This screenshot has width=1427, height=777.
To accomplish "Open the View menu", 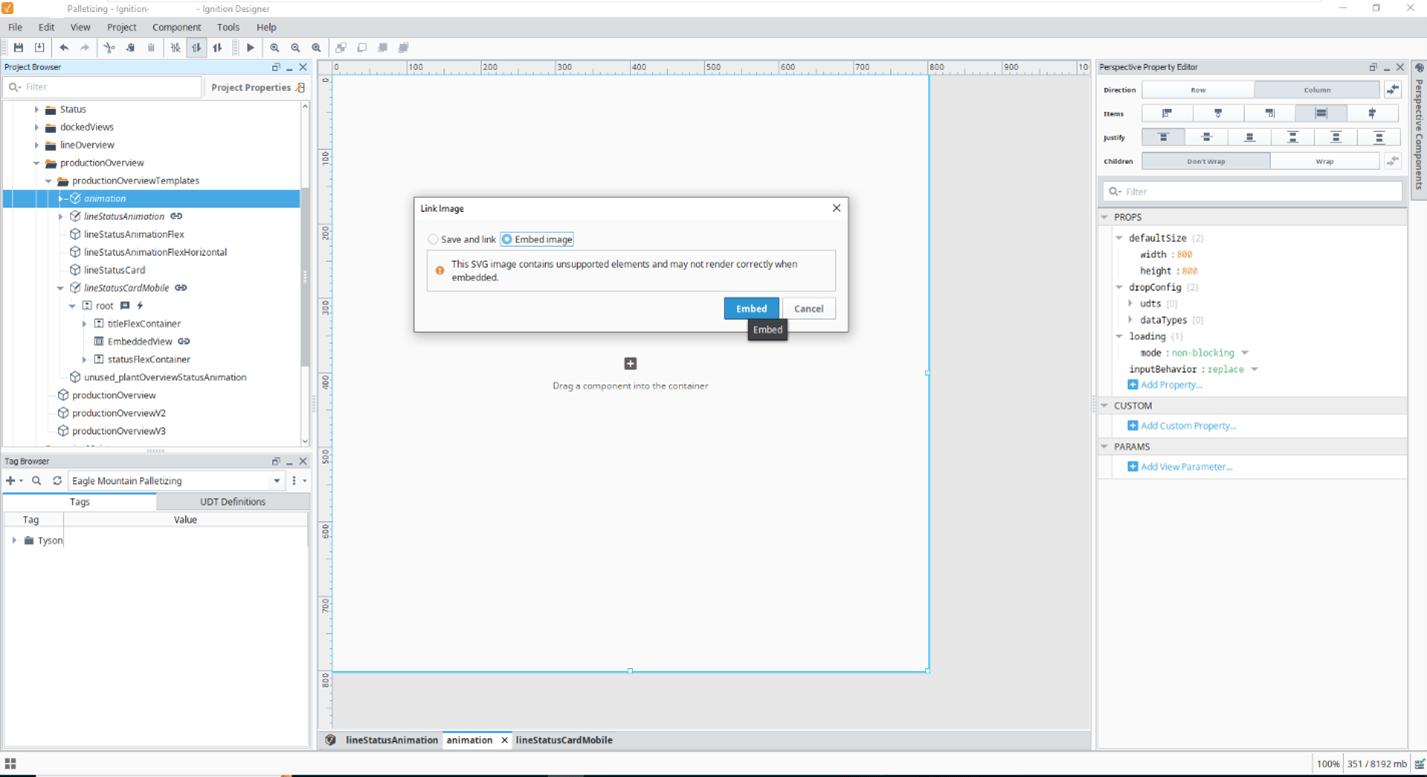I will [80, 27].
